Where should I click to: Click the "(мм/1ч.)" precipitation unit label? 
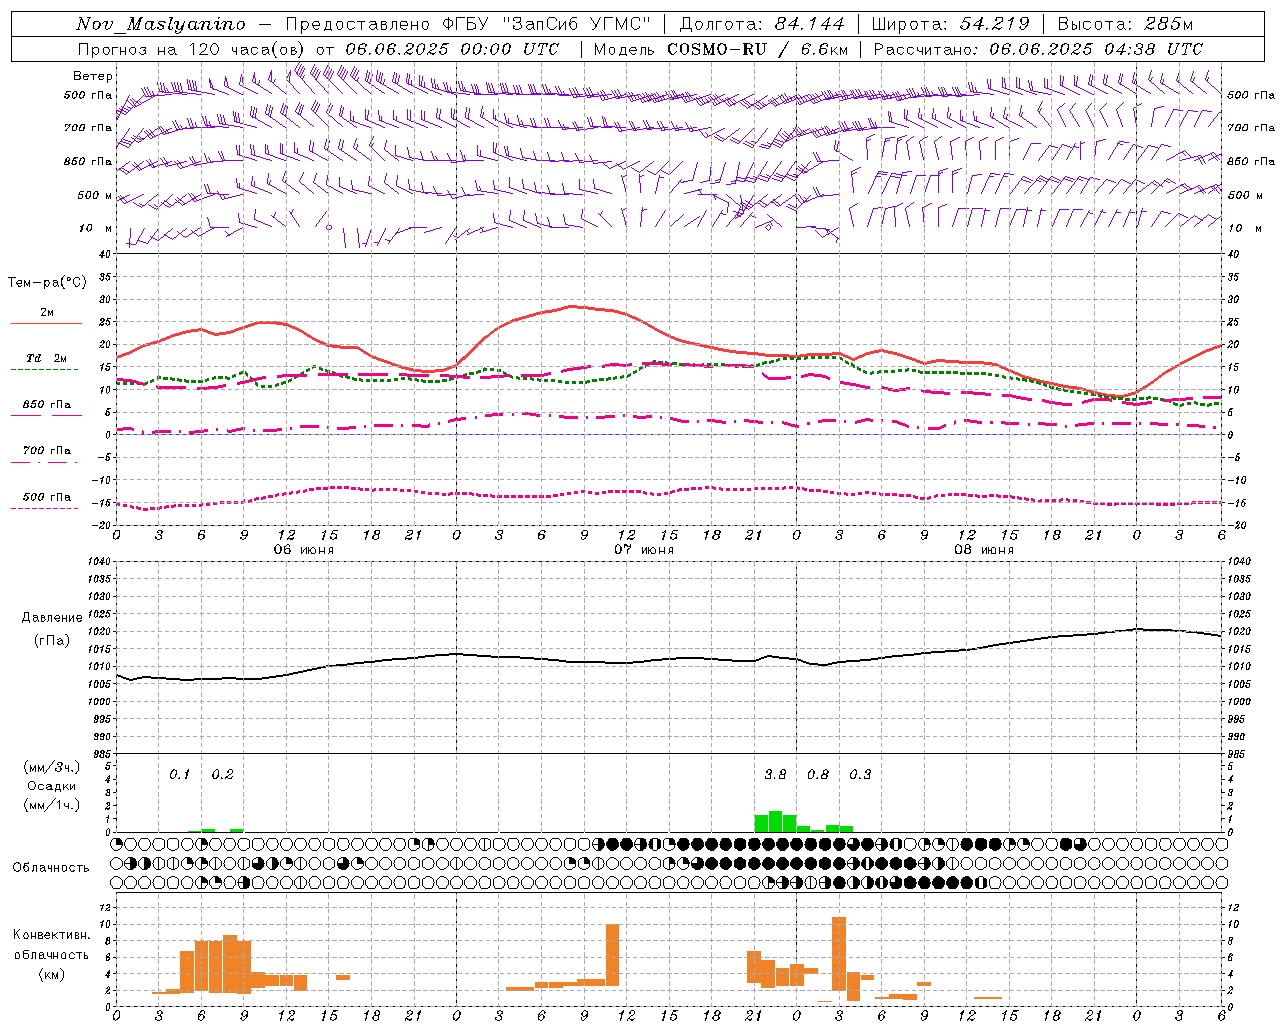point(52,805)
